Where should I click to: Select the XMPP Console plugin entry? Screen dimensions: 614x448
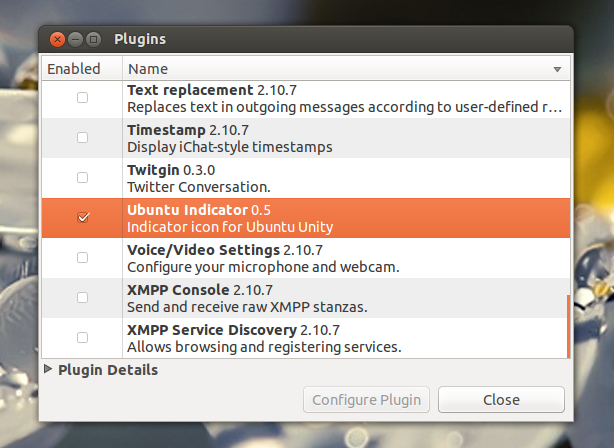pyautogui.click(x=340, y=298)
